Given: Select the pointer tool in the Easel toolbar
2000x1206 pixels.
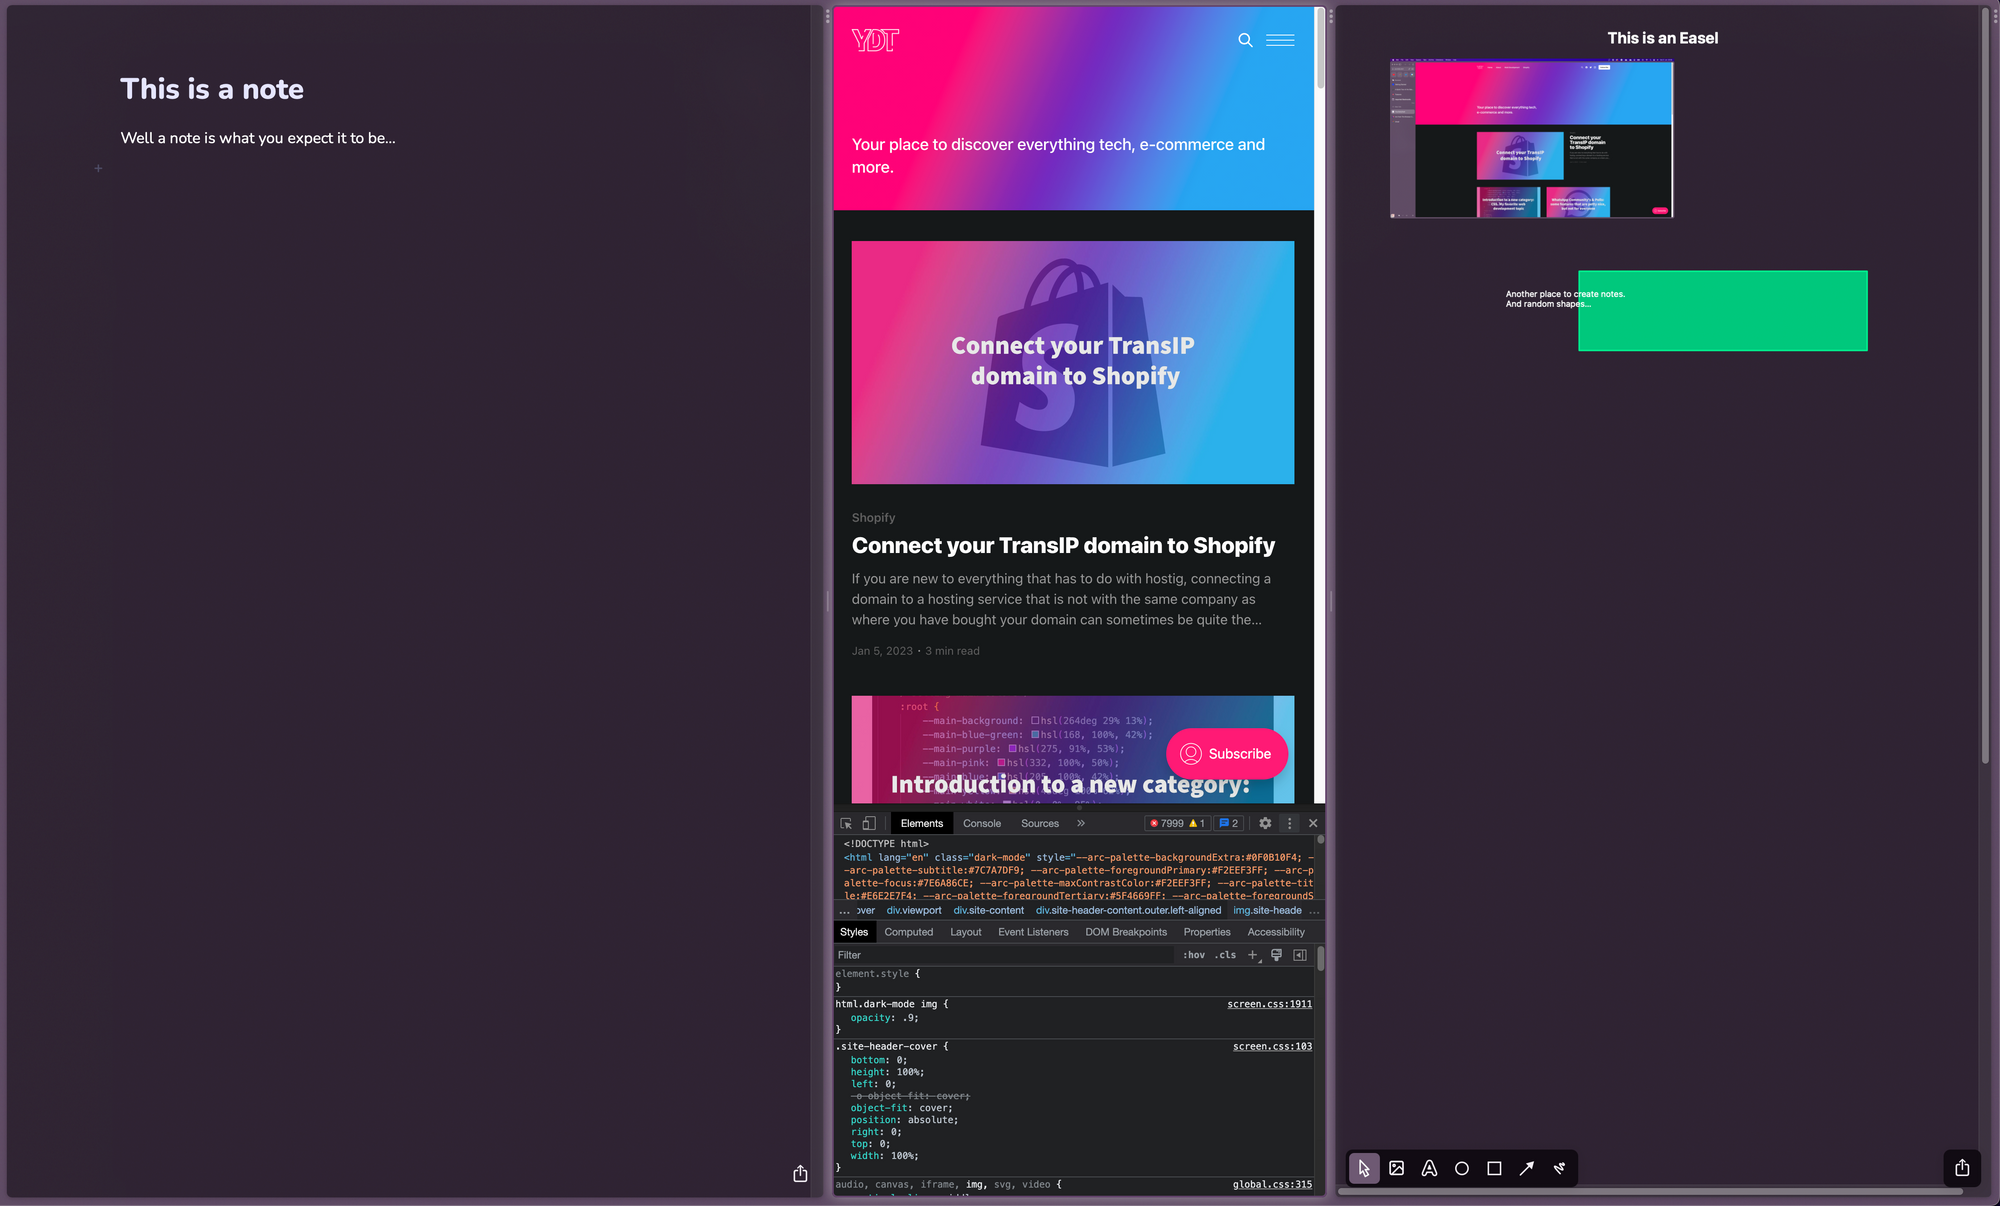Looking at the screenshot, I should click(1364, 1168).
